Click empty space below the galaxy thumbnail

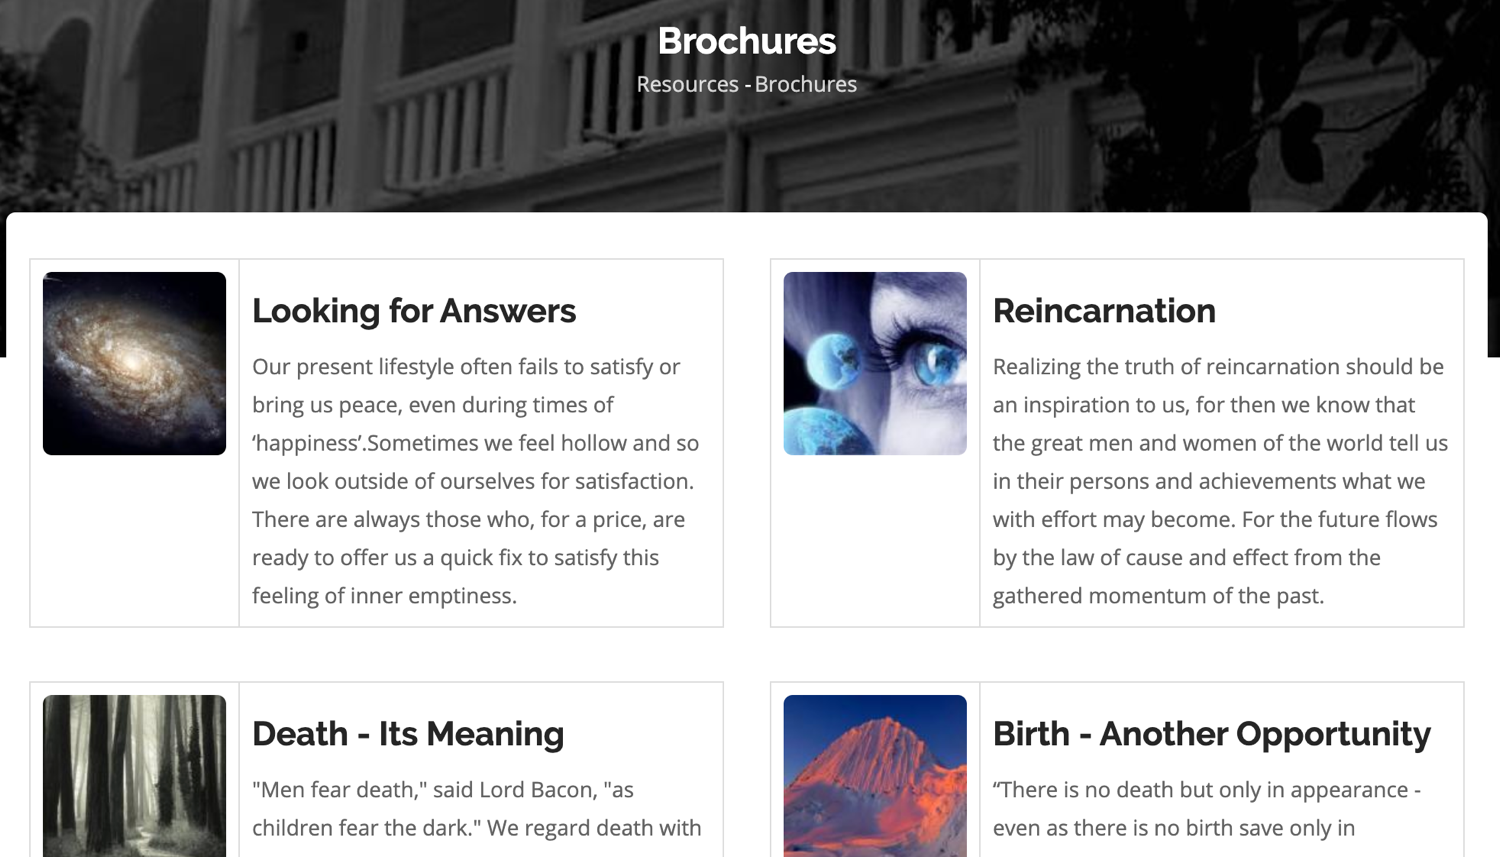tap(134, 540)
